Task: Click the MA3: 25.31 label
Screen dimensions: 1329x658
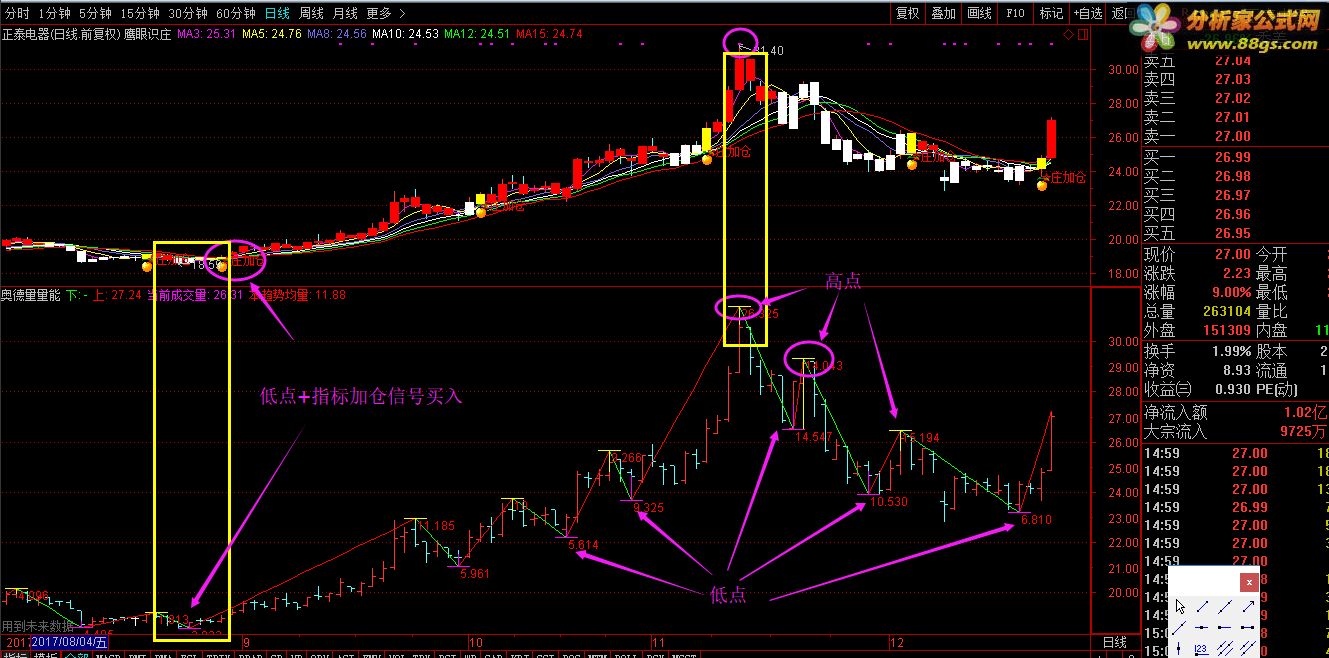Action: pyautogui.click(x=206, y=34)
